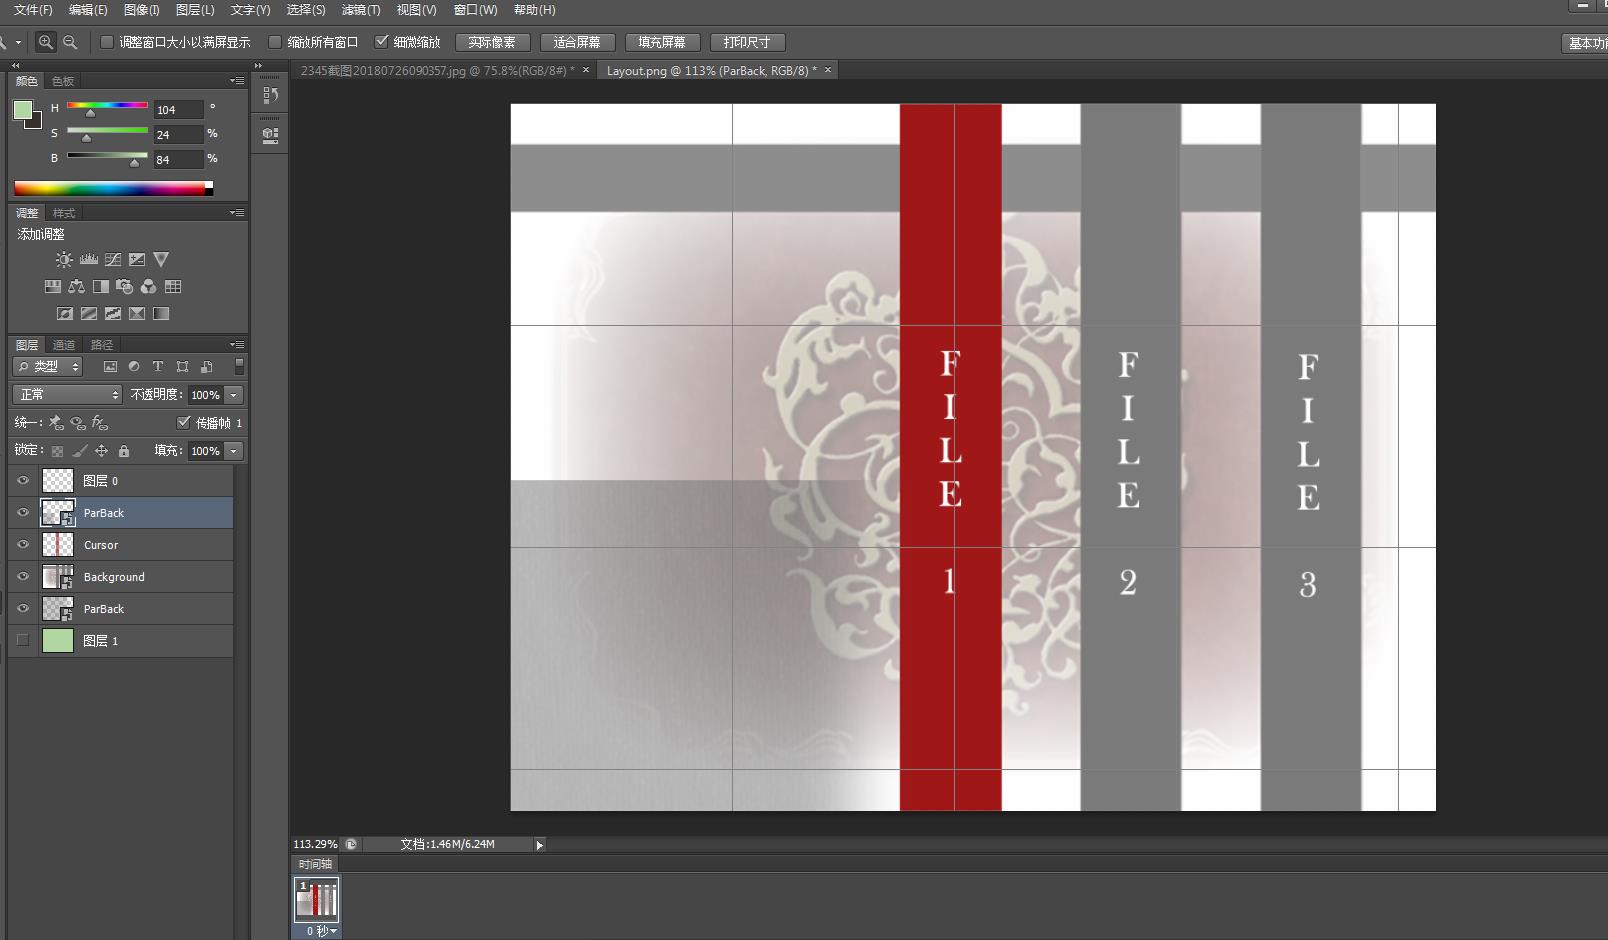Click unify layer style fx icon

point(100,423)
